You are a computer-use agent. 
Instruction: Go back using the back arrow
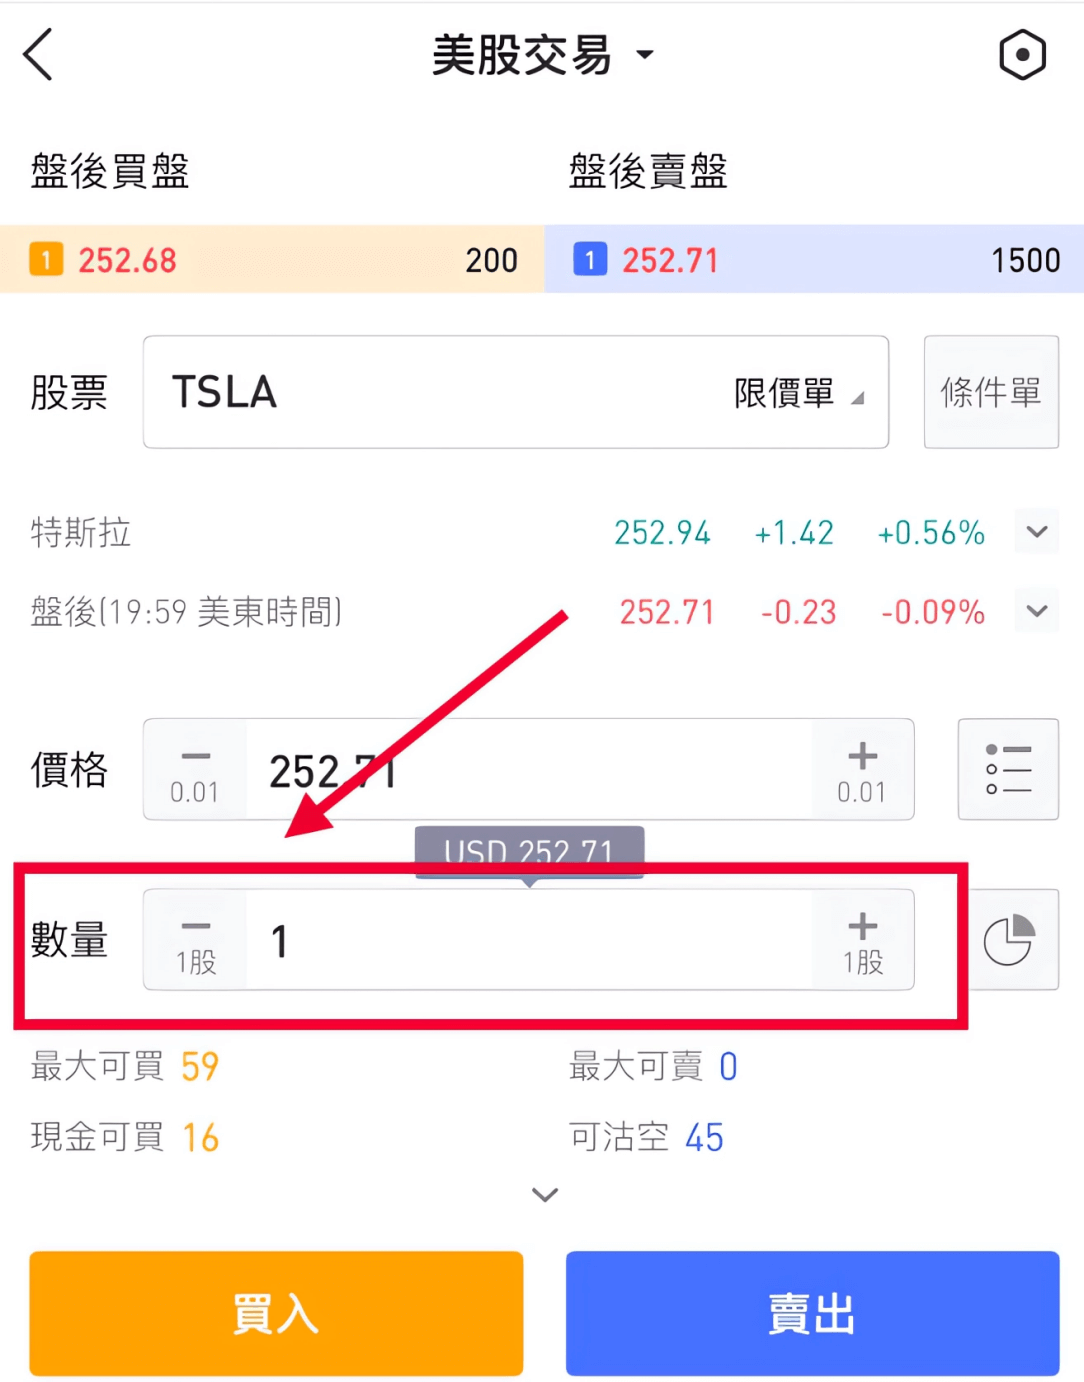(x=38, y=54)
